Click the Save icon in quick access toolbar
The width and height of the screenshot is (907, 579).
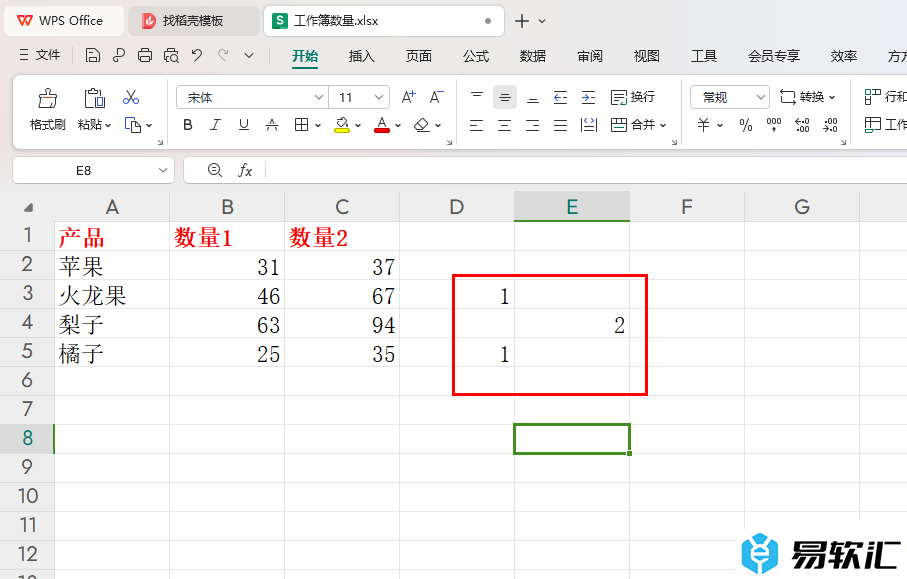(x=93, y=56)
